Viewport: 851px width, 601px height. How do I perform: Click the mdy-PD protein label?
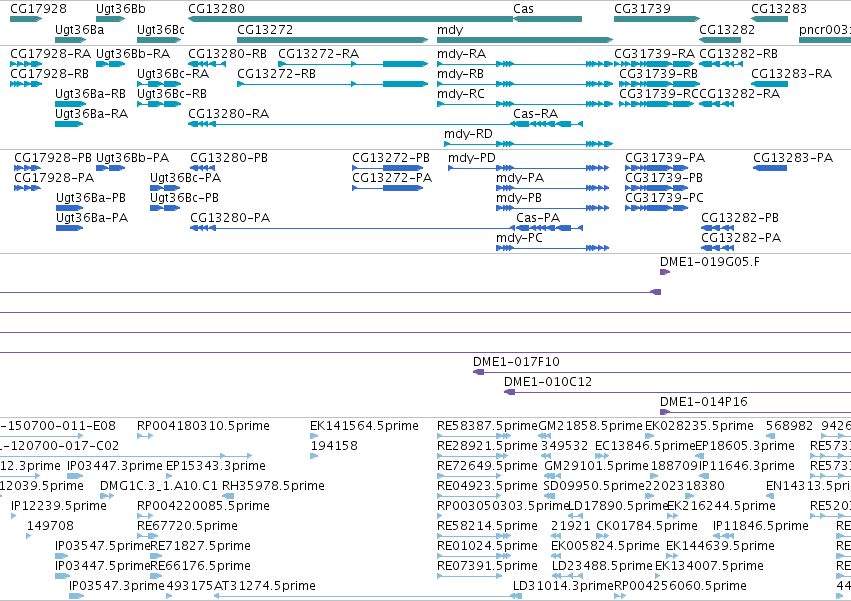tap(472, 158)
